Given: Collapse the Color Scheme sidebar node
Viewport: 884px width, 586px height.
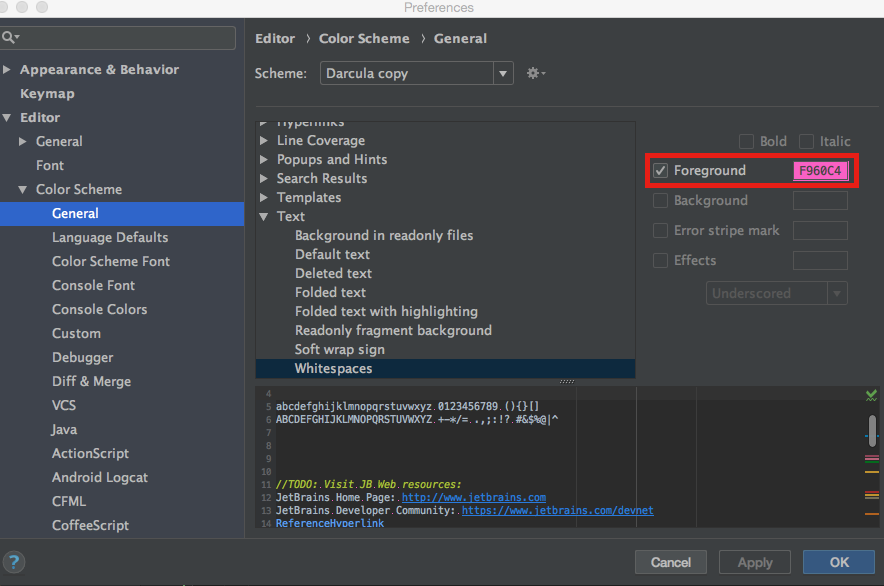Looking at the screenshot, I should coord(23,190).
